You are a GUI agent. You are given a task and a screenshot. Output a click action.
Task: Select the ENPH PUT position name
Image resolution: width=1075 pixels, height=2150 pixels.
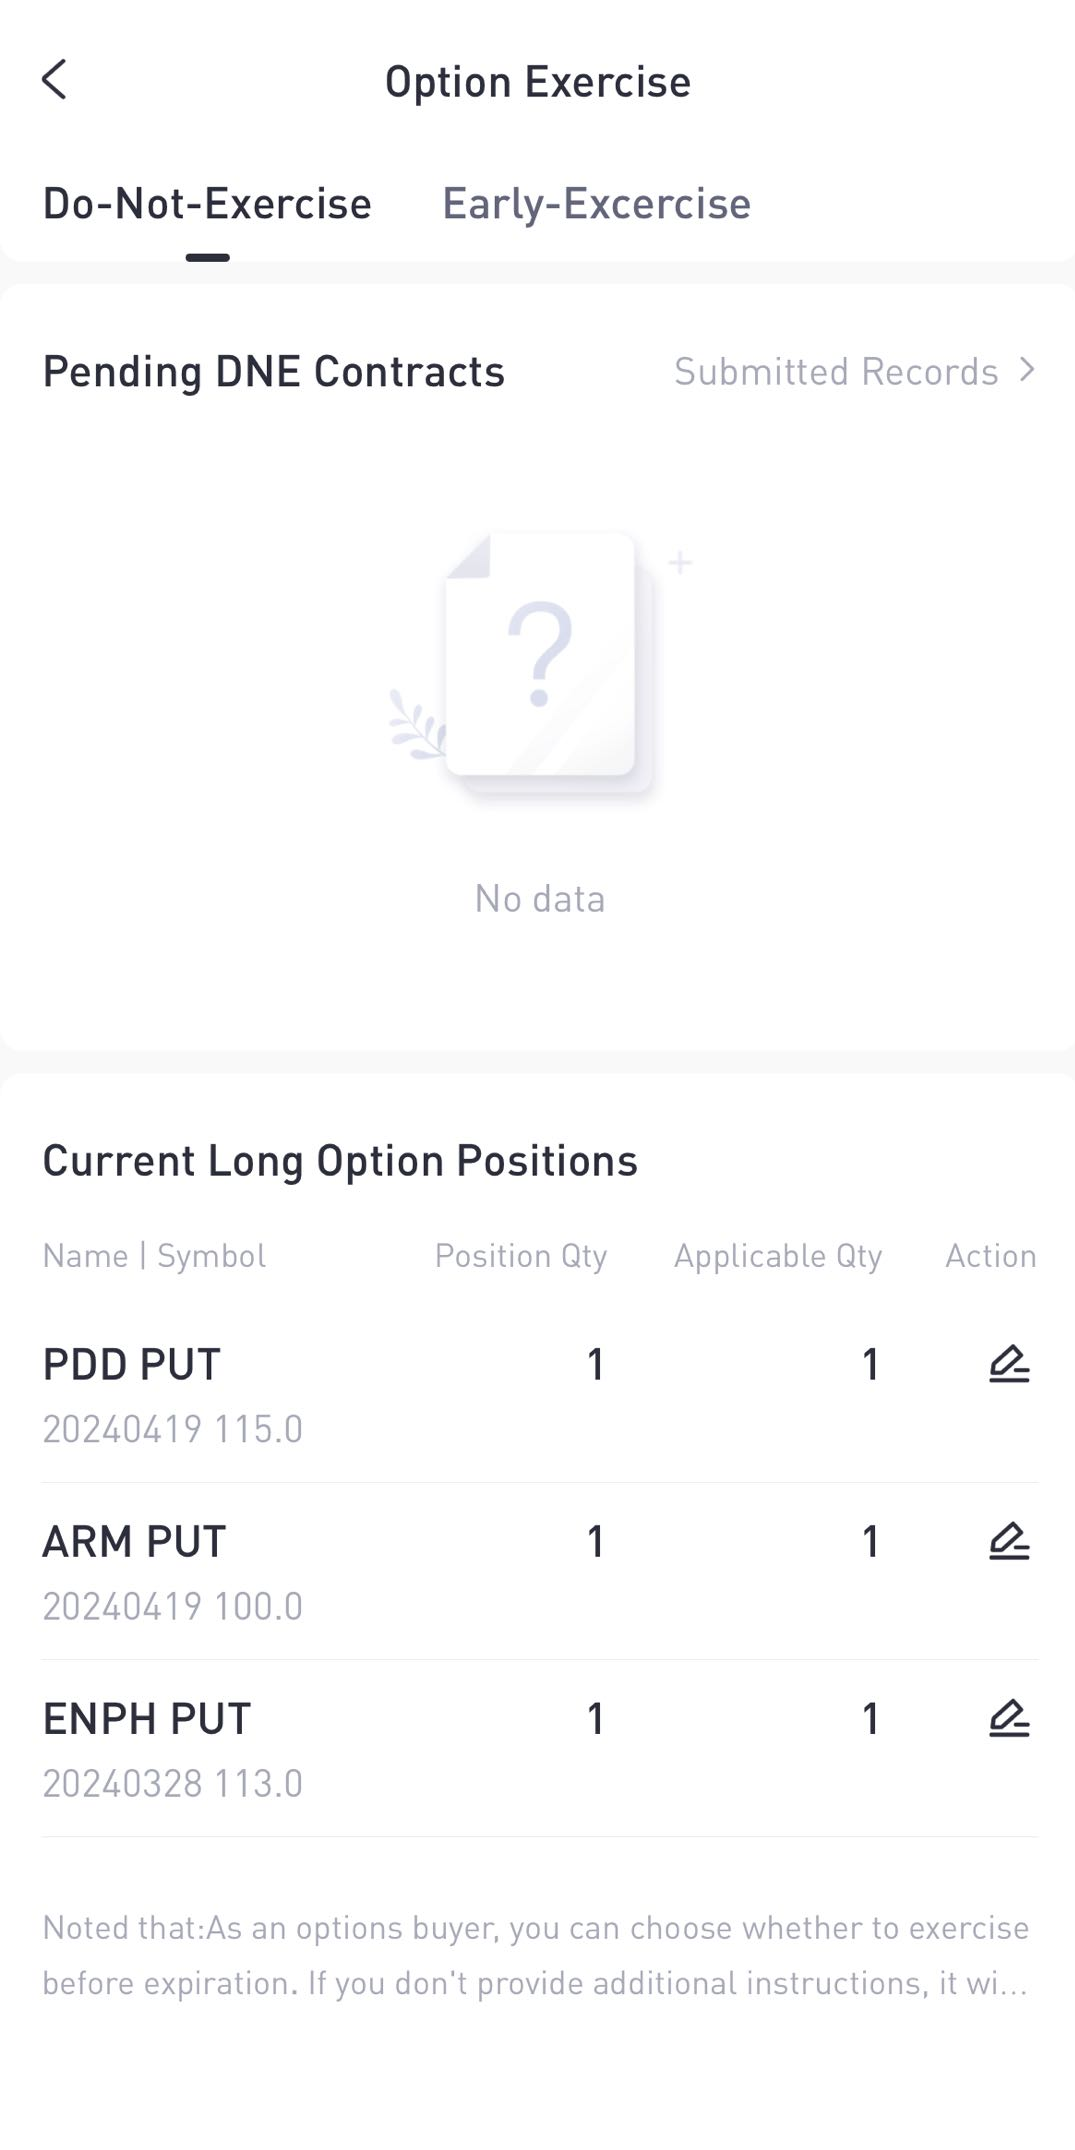pos(147,1719)
